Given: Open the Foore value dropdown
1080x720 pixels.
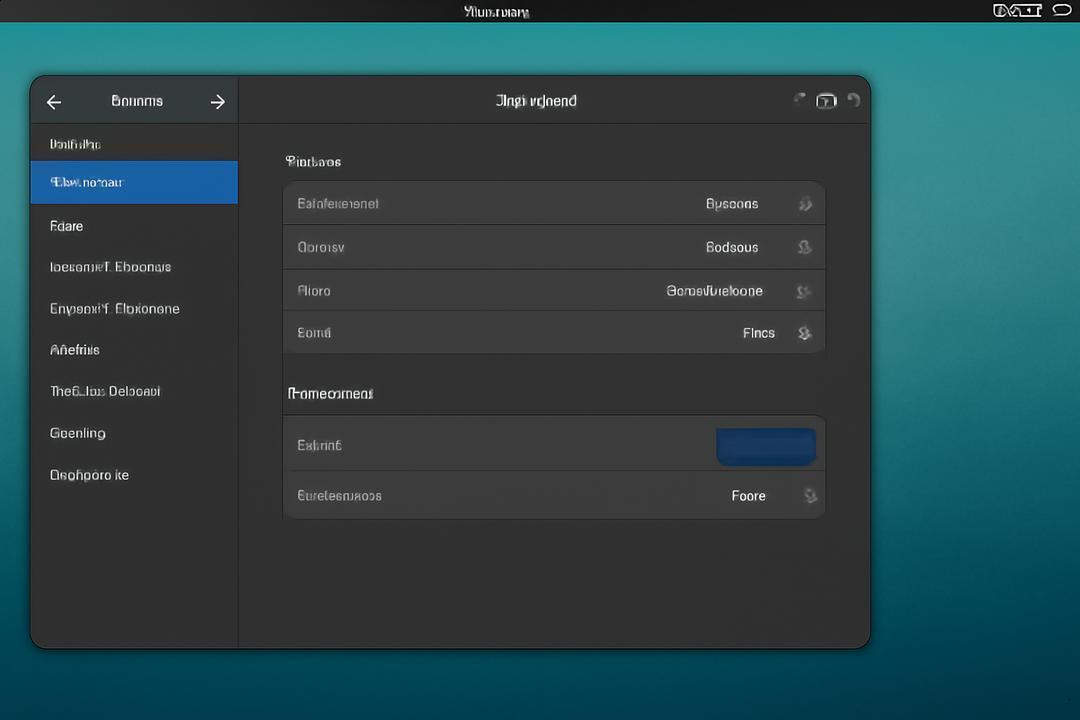Looking at the screenshot, I should tap(748, 496).
